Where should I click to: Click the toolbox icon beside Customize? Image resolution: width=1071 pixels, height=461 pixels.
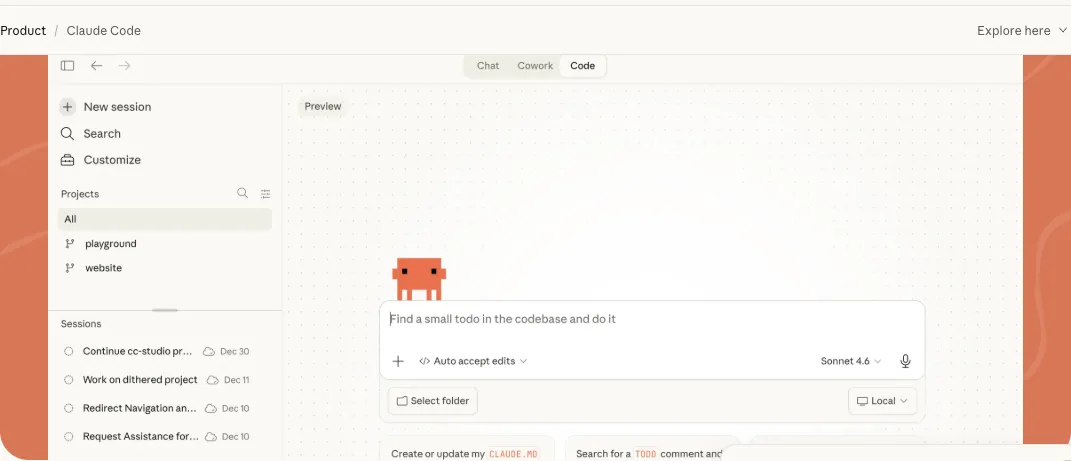[x=68, y=160]
